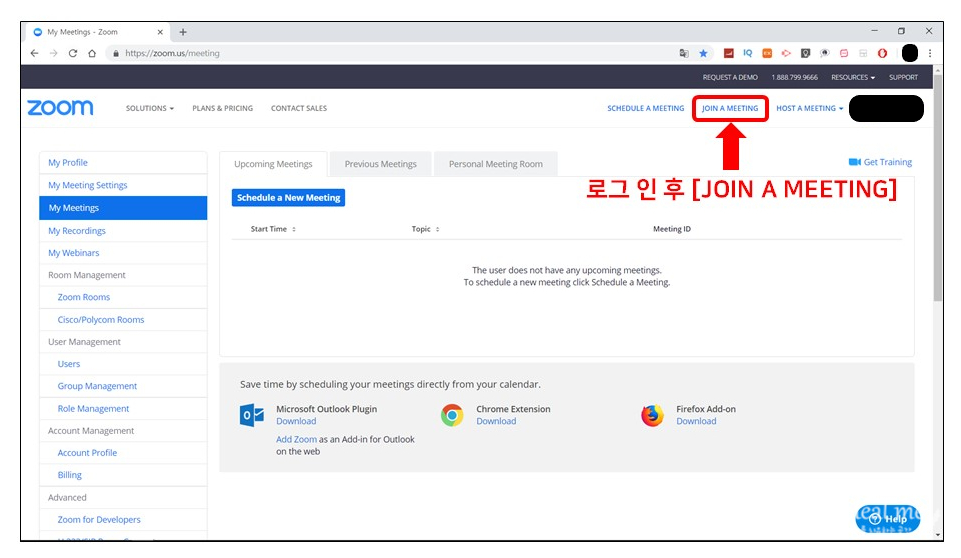
Task: Open Billing
Action: [69, 475]
